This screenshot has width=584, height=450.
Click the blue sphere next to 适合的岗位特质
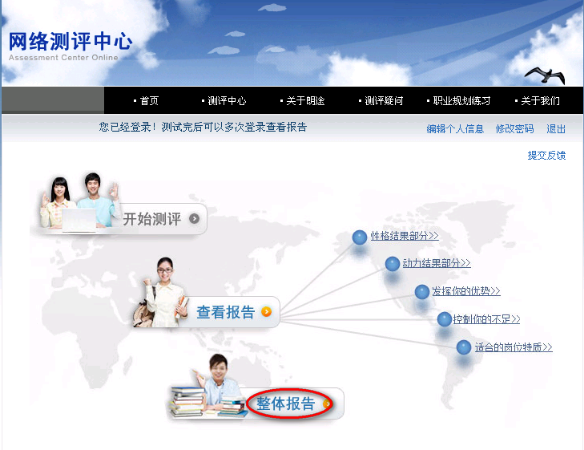[x=464, y=348]
